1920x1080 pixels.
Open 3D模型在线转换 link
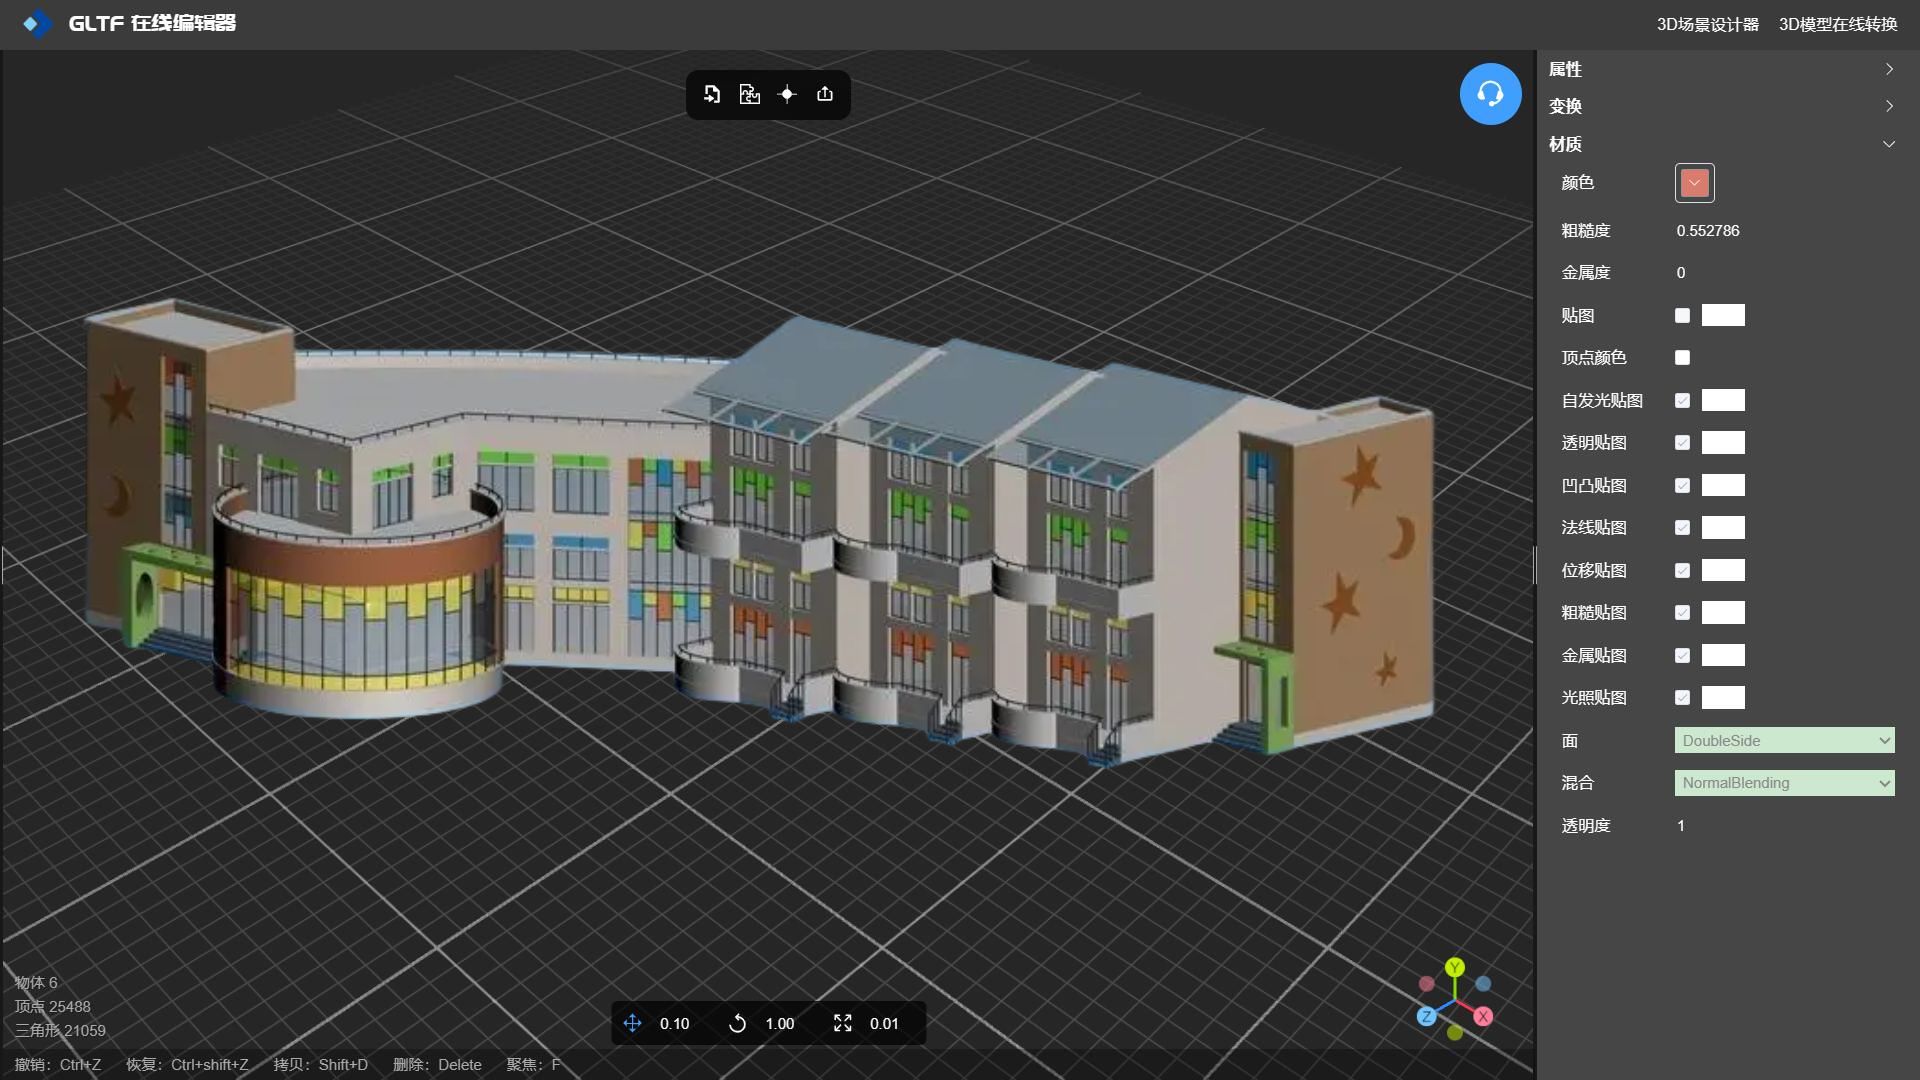(1838, 24)
